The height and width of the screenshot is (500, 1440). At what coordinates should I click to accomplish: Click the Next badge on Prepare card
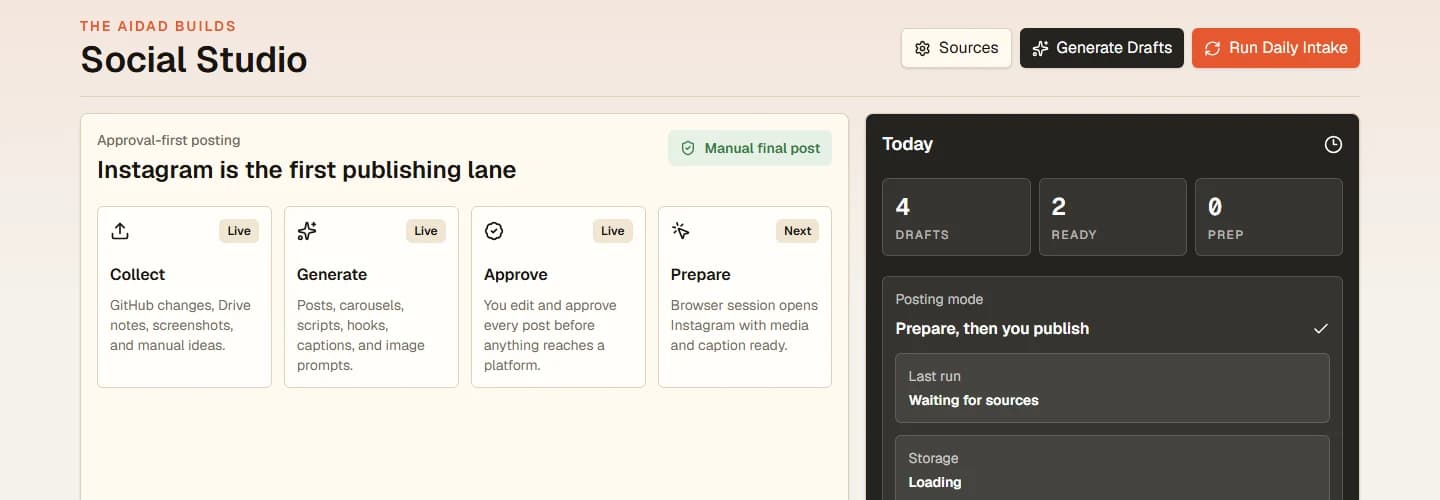pos(798,231)
